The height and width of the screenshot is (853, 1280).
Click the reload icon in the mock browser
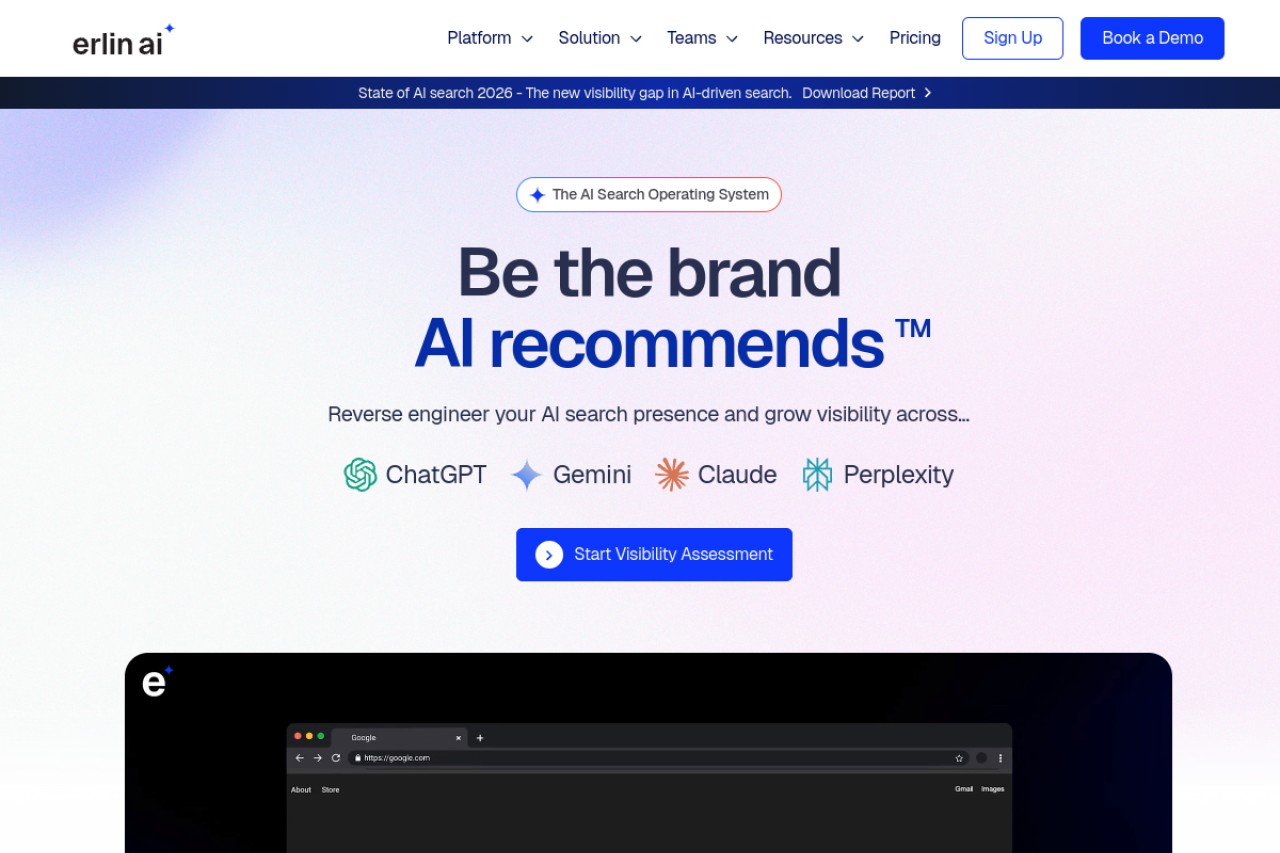336,758
